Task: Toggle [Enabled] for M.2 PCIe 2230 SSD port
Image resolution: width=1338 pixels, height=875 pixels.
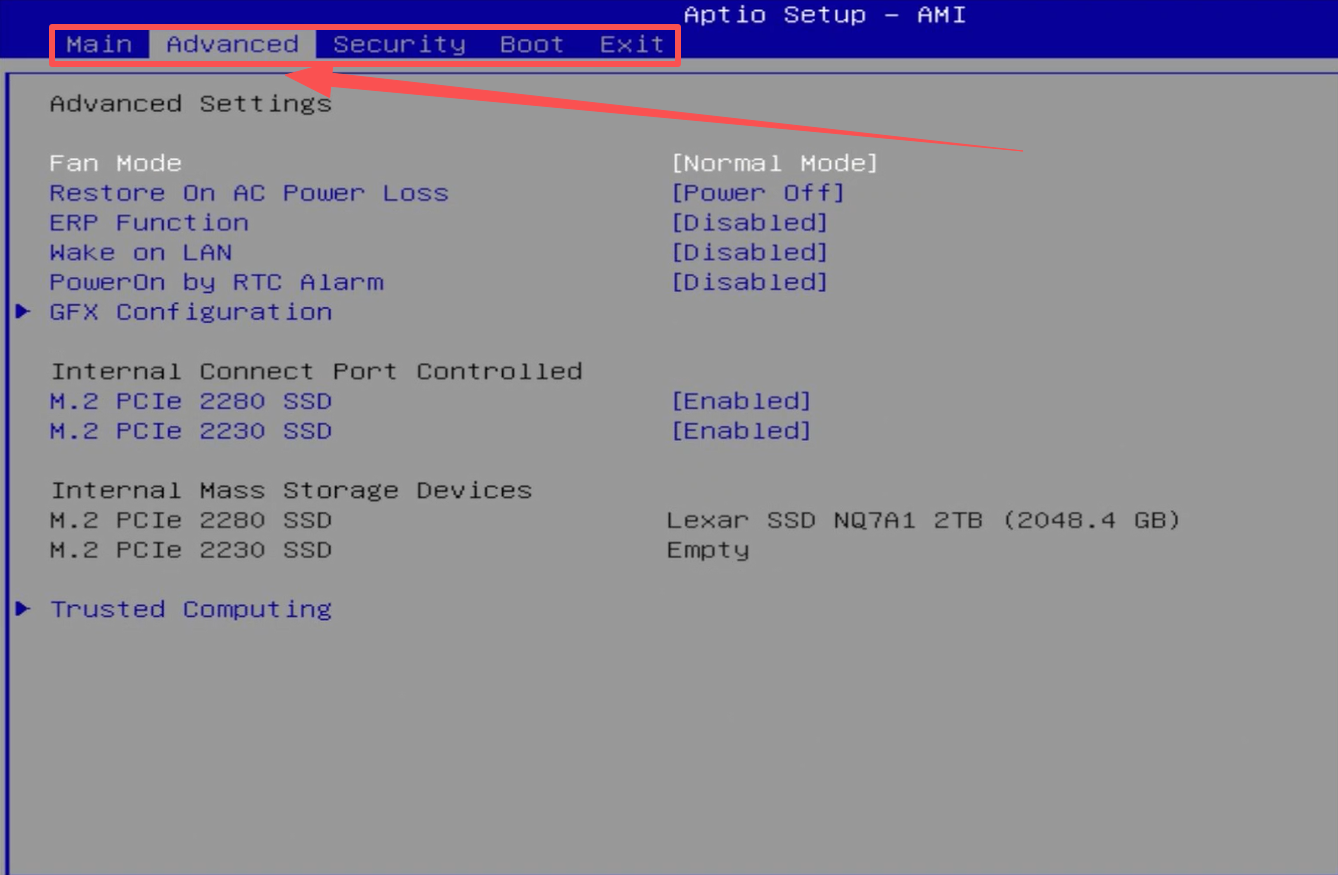Action: 740,432
